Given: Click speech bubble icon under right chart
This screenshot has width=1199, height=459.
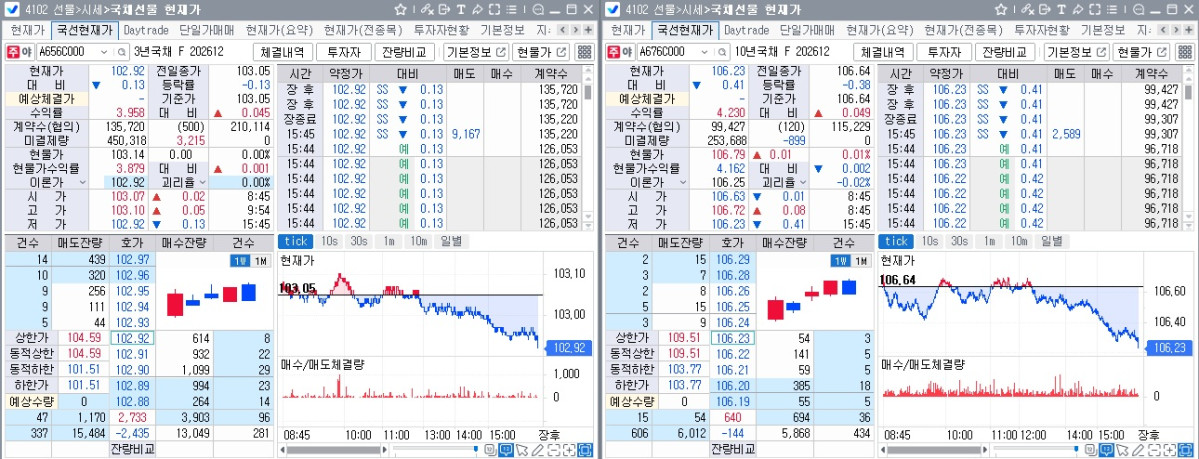Looking at the screenshot, I should point(1106,450).
